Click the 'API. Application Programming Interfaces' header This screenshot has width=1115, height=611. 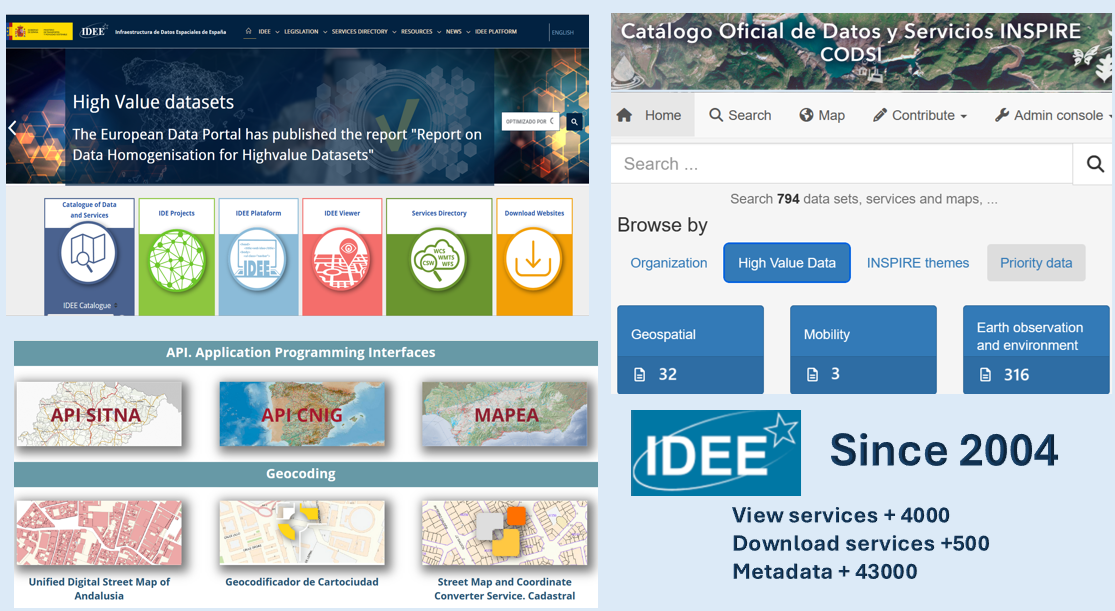(301, 353)
